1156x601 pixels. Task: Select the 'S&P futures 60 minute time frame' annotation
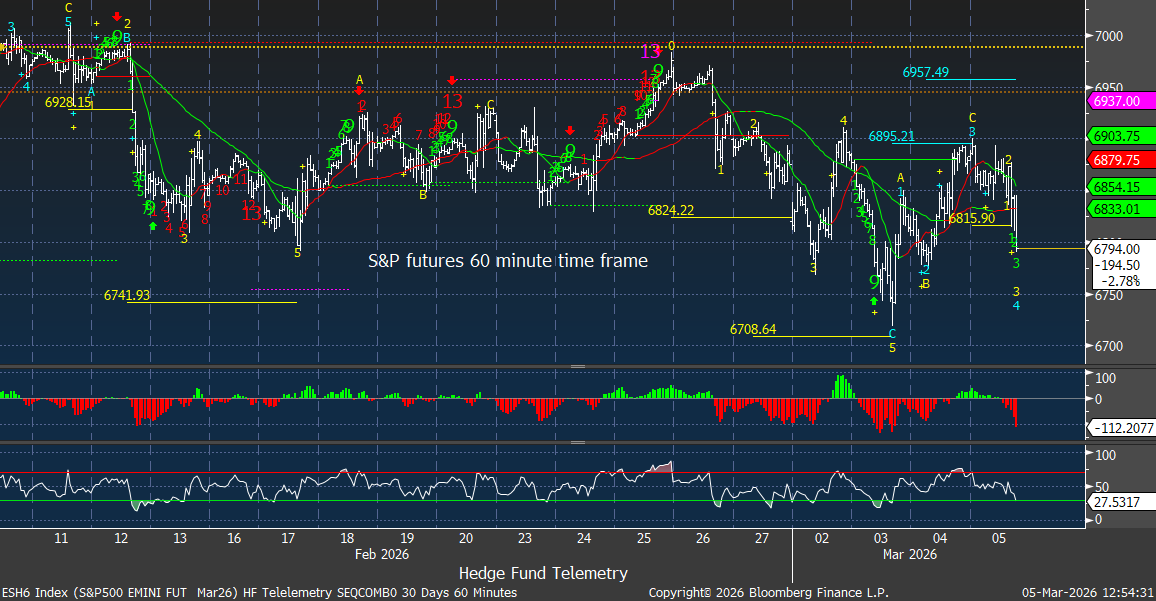[507, 261]
